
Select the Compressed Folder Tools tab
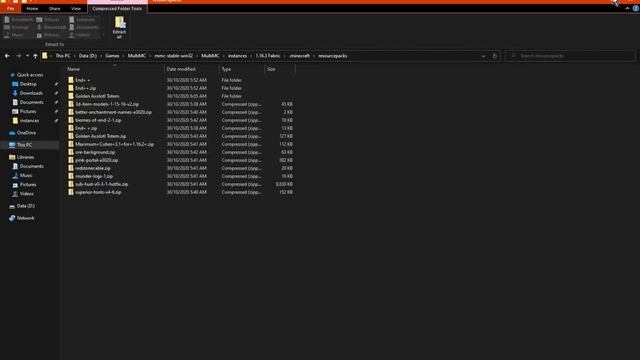(117, 9)
